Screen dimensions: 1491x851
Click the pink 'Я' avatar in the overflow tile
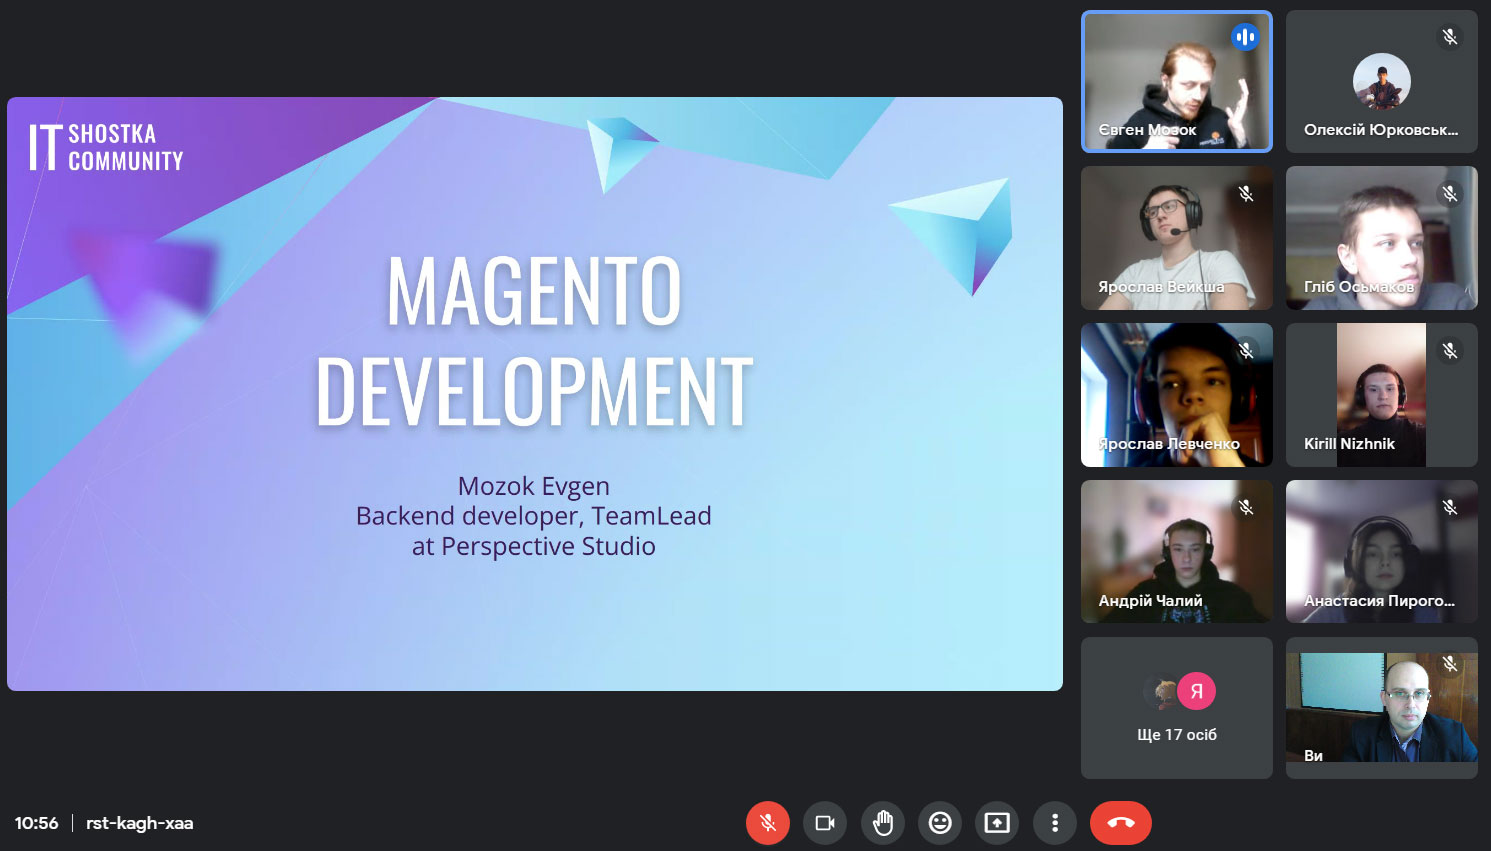point(1196,691)
